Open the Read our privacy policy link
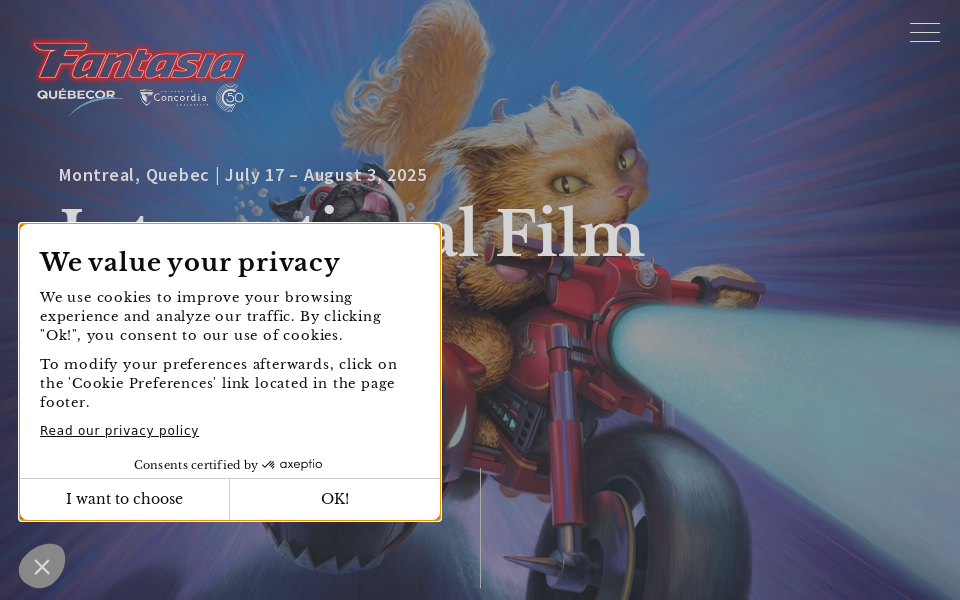 [119, 430]
